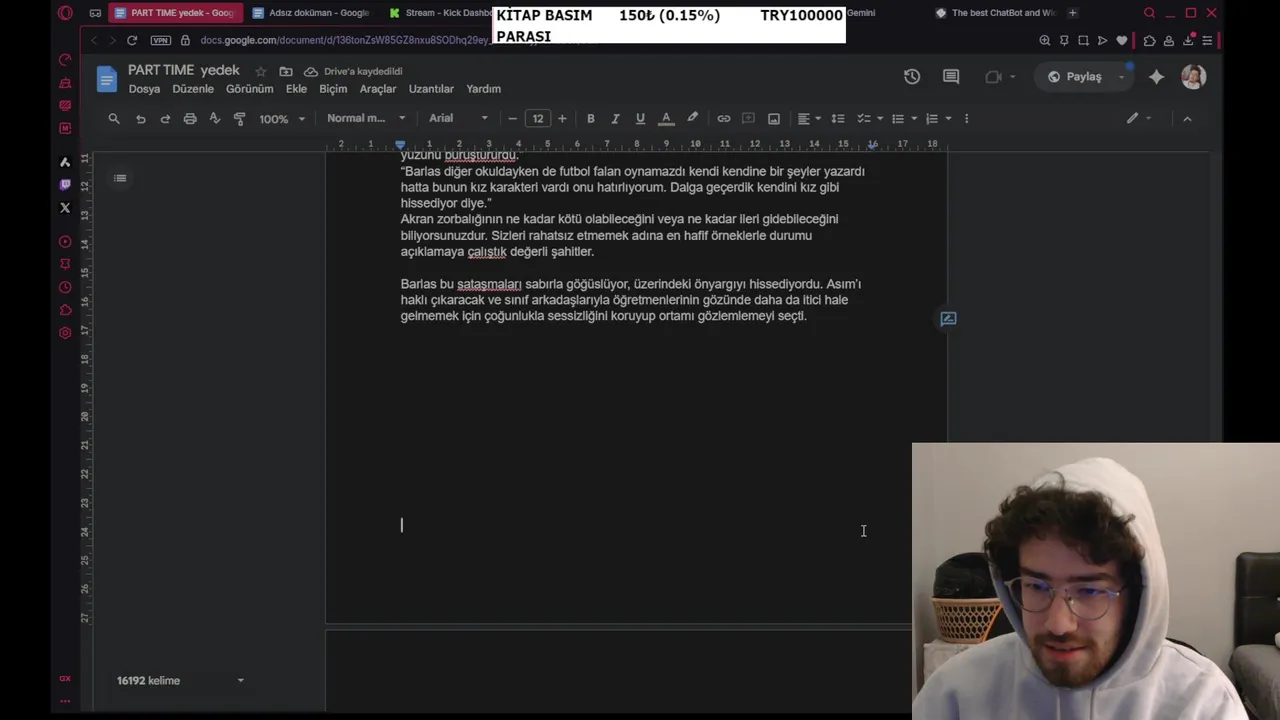
Task: Expand the 16192 kelime word count dropdown
Action: 180,680
